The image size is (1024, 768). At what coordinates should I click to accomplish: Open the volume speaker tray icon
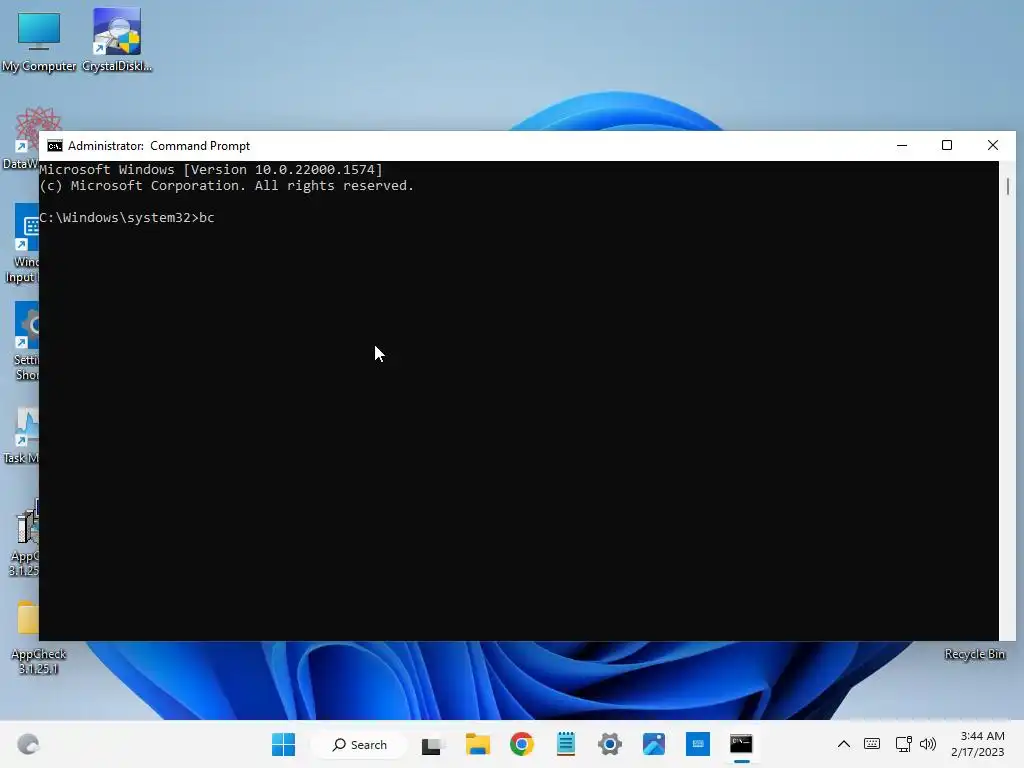click(x=928, y=744)
